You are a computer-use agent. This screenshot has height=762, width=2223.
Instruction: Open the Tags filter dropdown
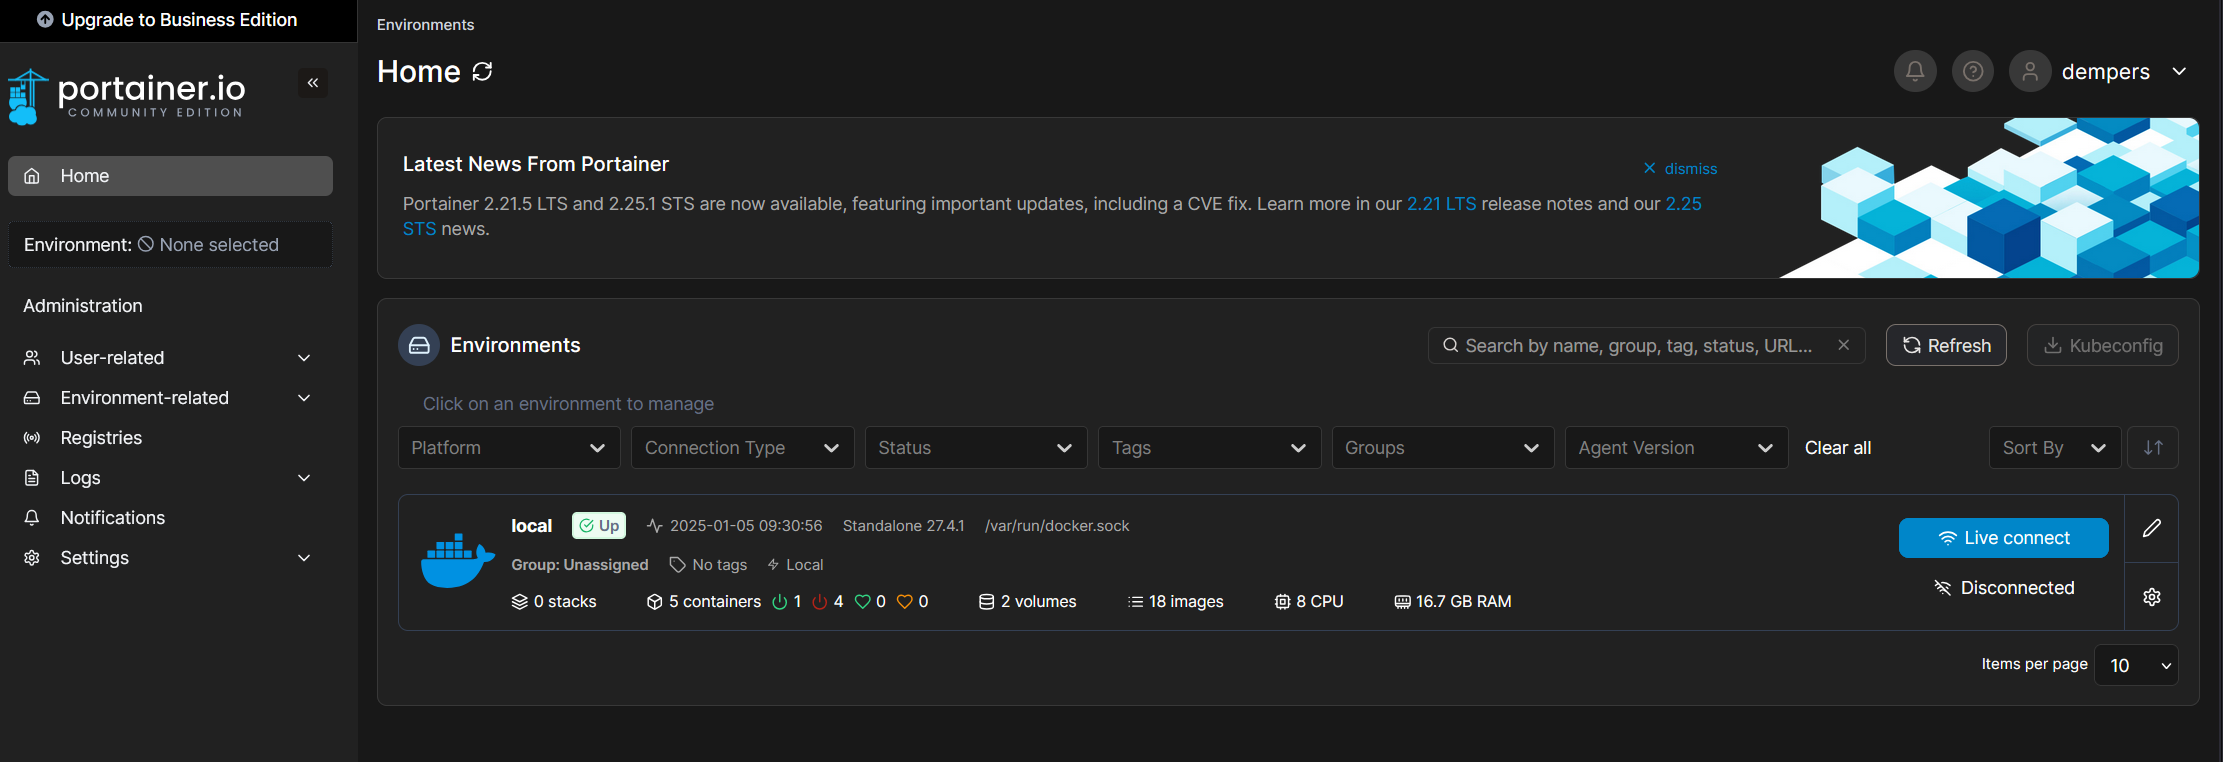click(1209, 448)
